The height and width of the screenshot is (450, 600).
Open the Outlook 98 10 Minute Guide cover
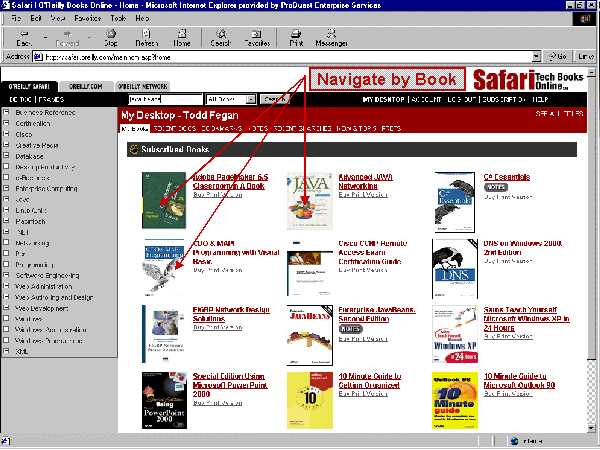tap(455, 401)
